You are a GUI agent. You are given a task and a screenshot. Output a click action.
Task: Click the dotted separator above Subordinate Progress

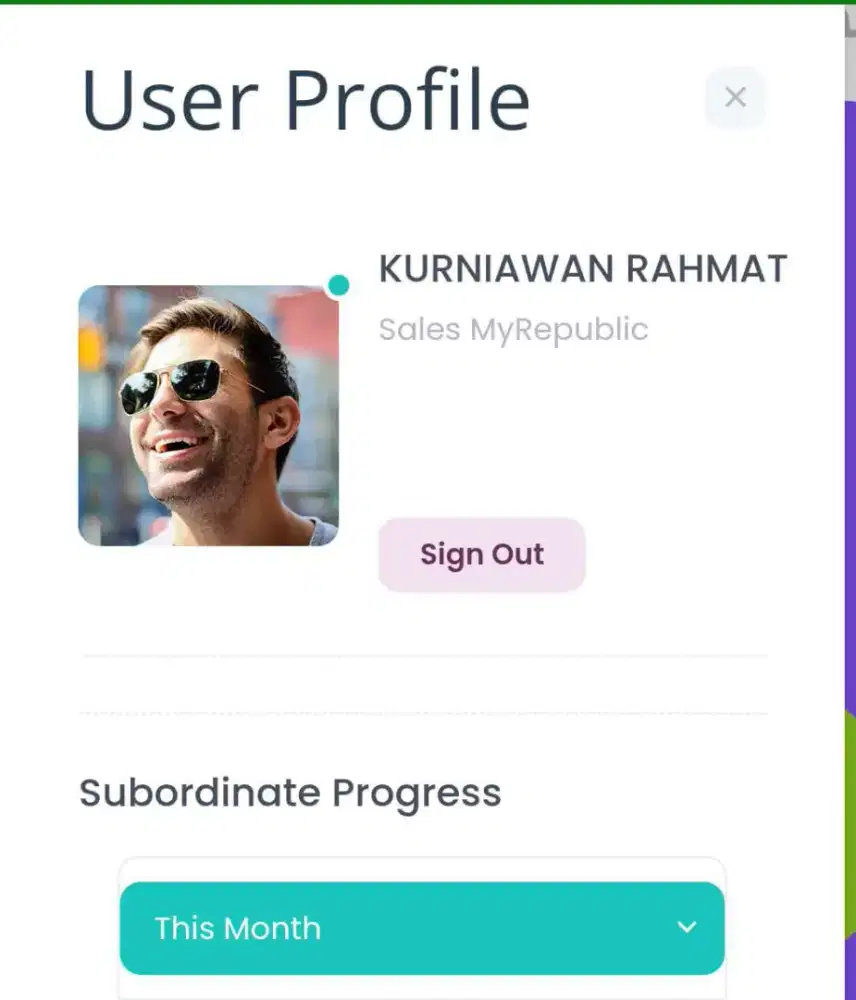point(424,713)
